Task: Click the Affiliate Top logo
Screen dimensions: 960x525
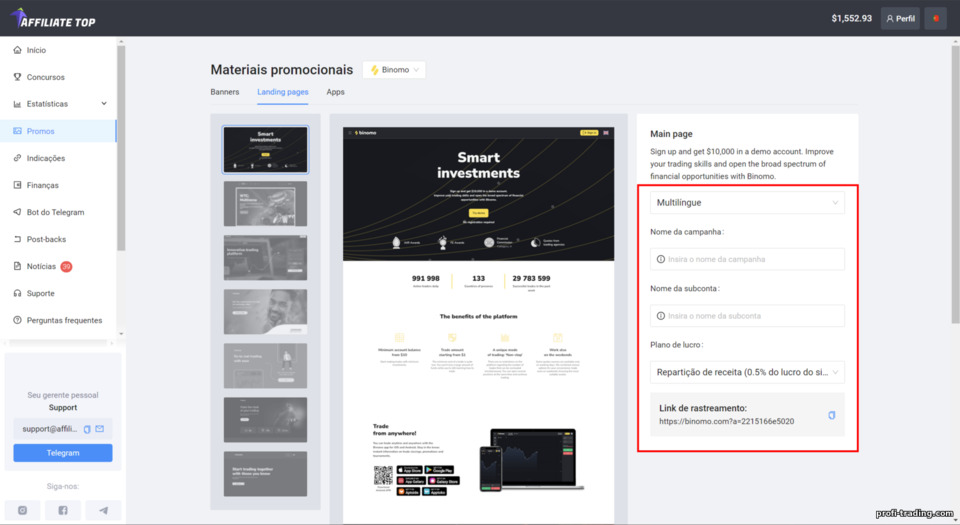Action: point(53,18)
